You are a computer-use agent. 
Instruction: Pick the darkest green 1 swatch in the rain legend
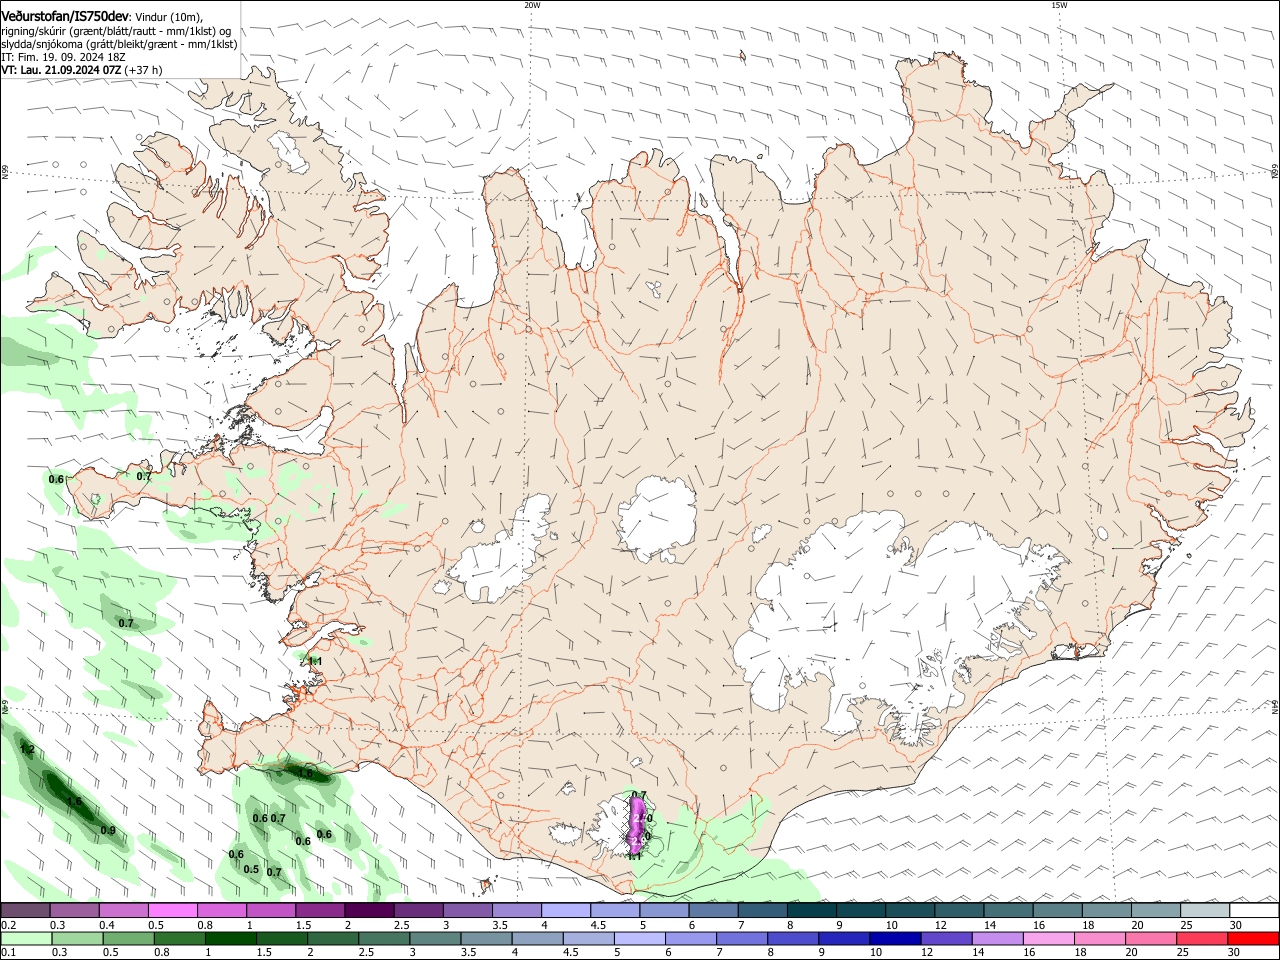click(230, 938)
